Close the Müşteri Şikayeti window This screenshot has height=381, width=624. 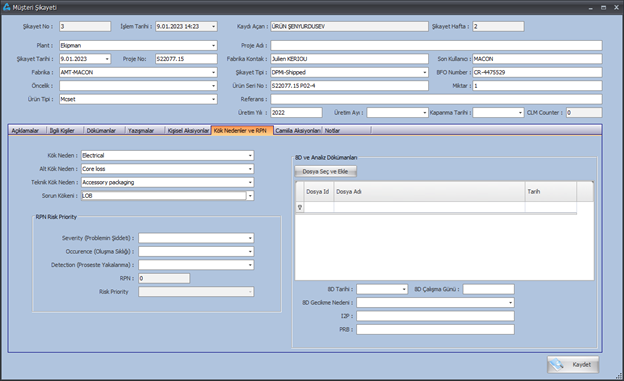click(x=616, y=8)
